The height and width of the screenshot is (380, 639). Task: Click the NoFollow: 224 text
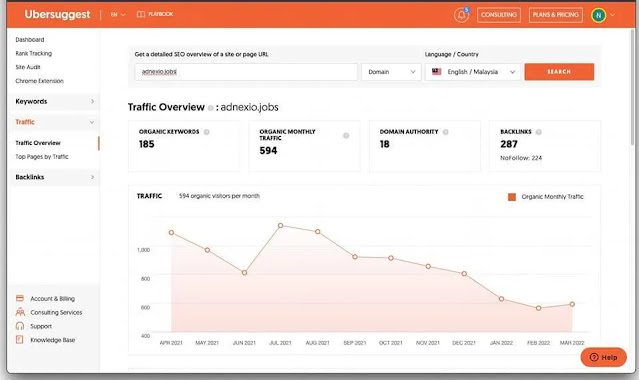pos(521,158)
